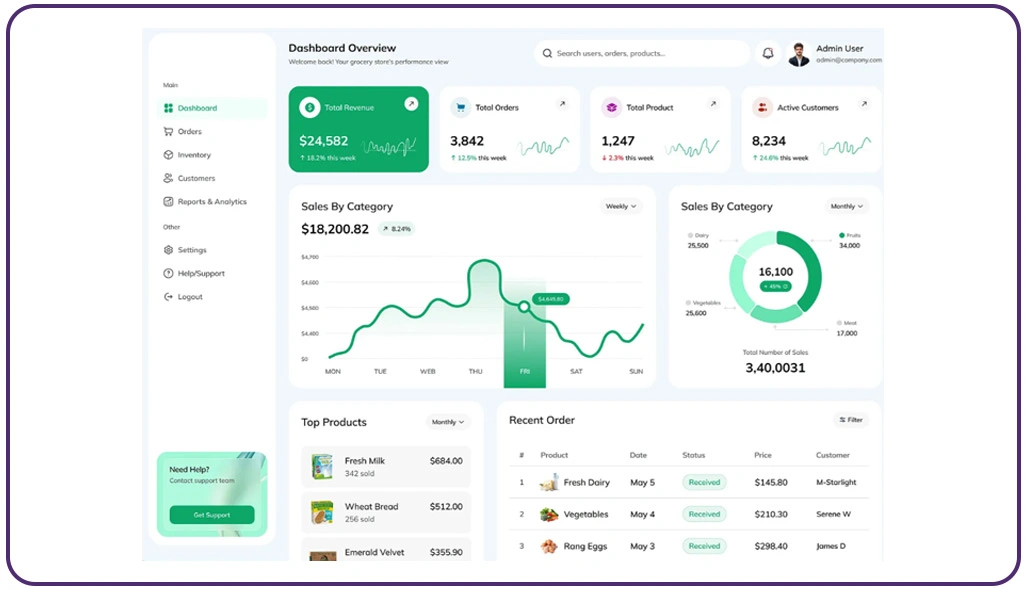Image resolution: width=1026 pixels, height=589 pixels.
Task: Click the Customer column header
Action: pyautogui.click(x=832, y=455)
